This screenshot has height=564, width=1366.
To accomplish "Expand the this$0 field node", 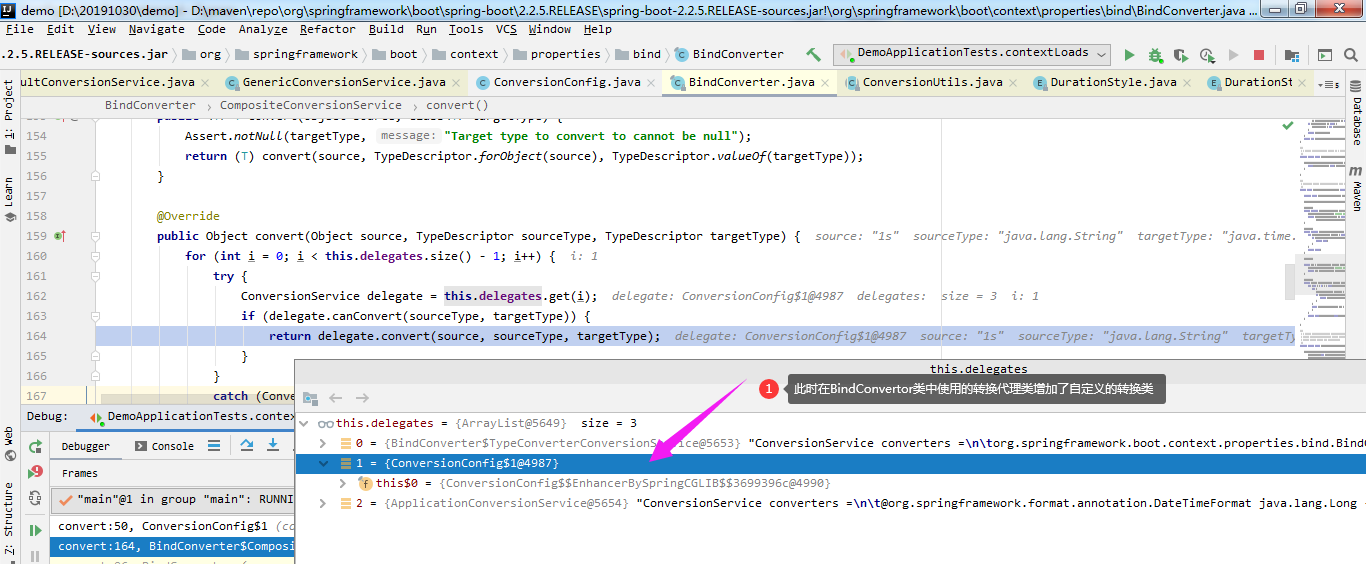I will tap(342, 483).
